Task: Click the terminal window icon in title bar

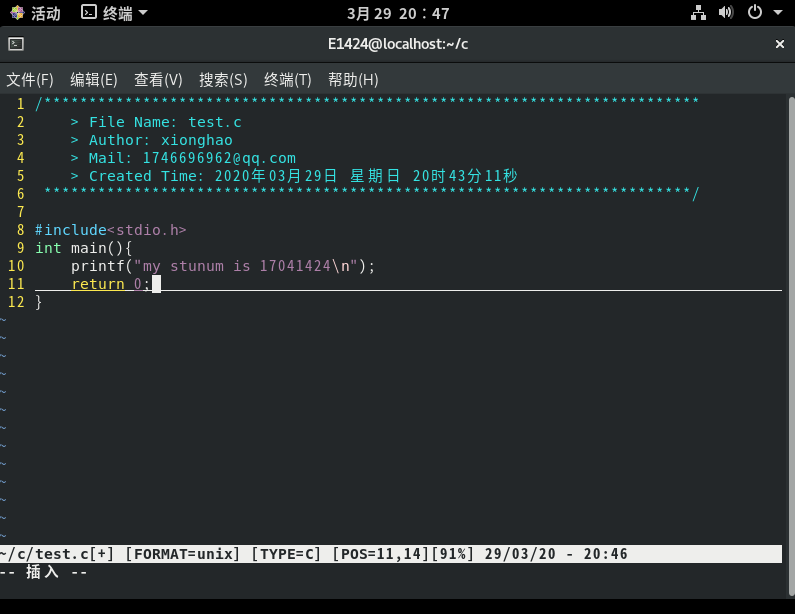Action: pos(16,44)
